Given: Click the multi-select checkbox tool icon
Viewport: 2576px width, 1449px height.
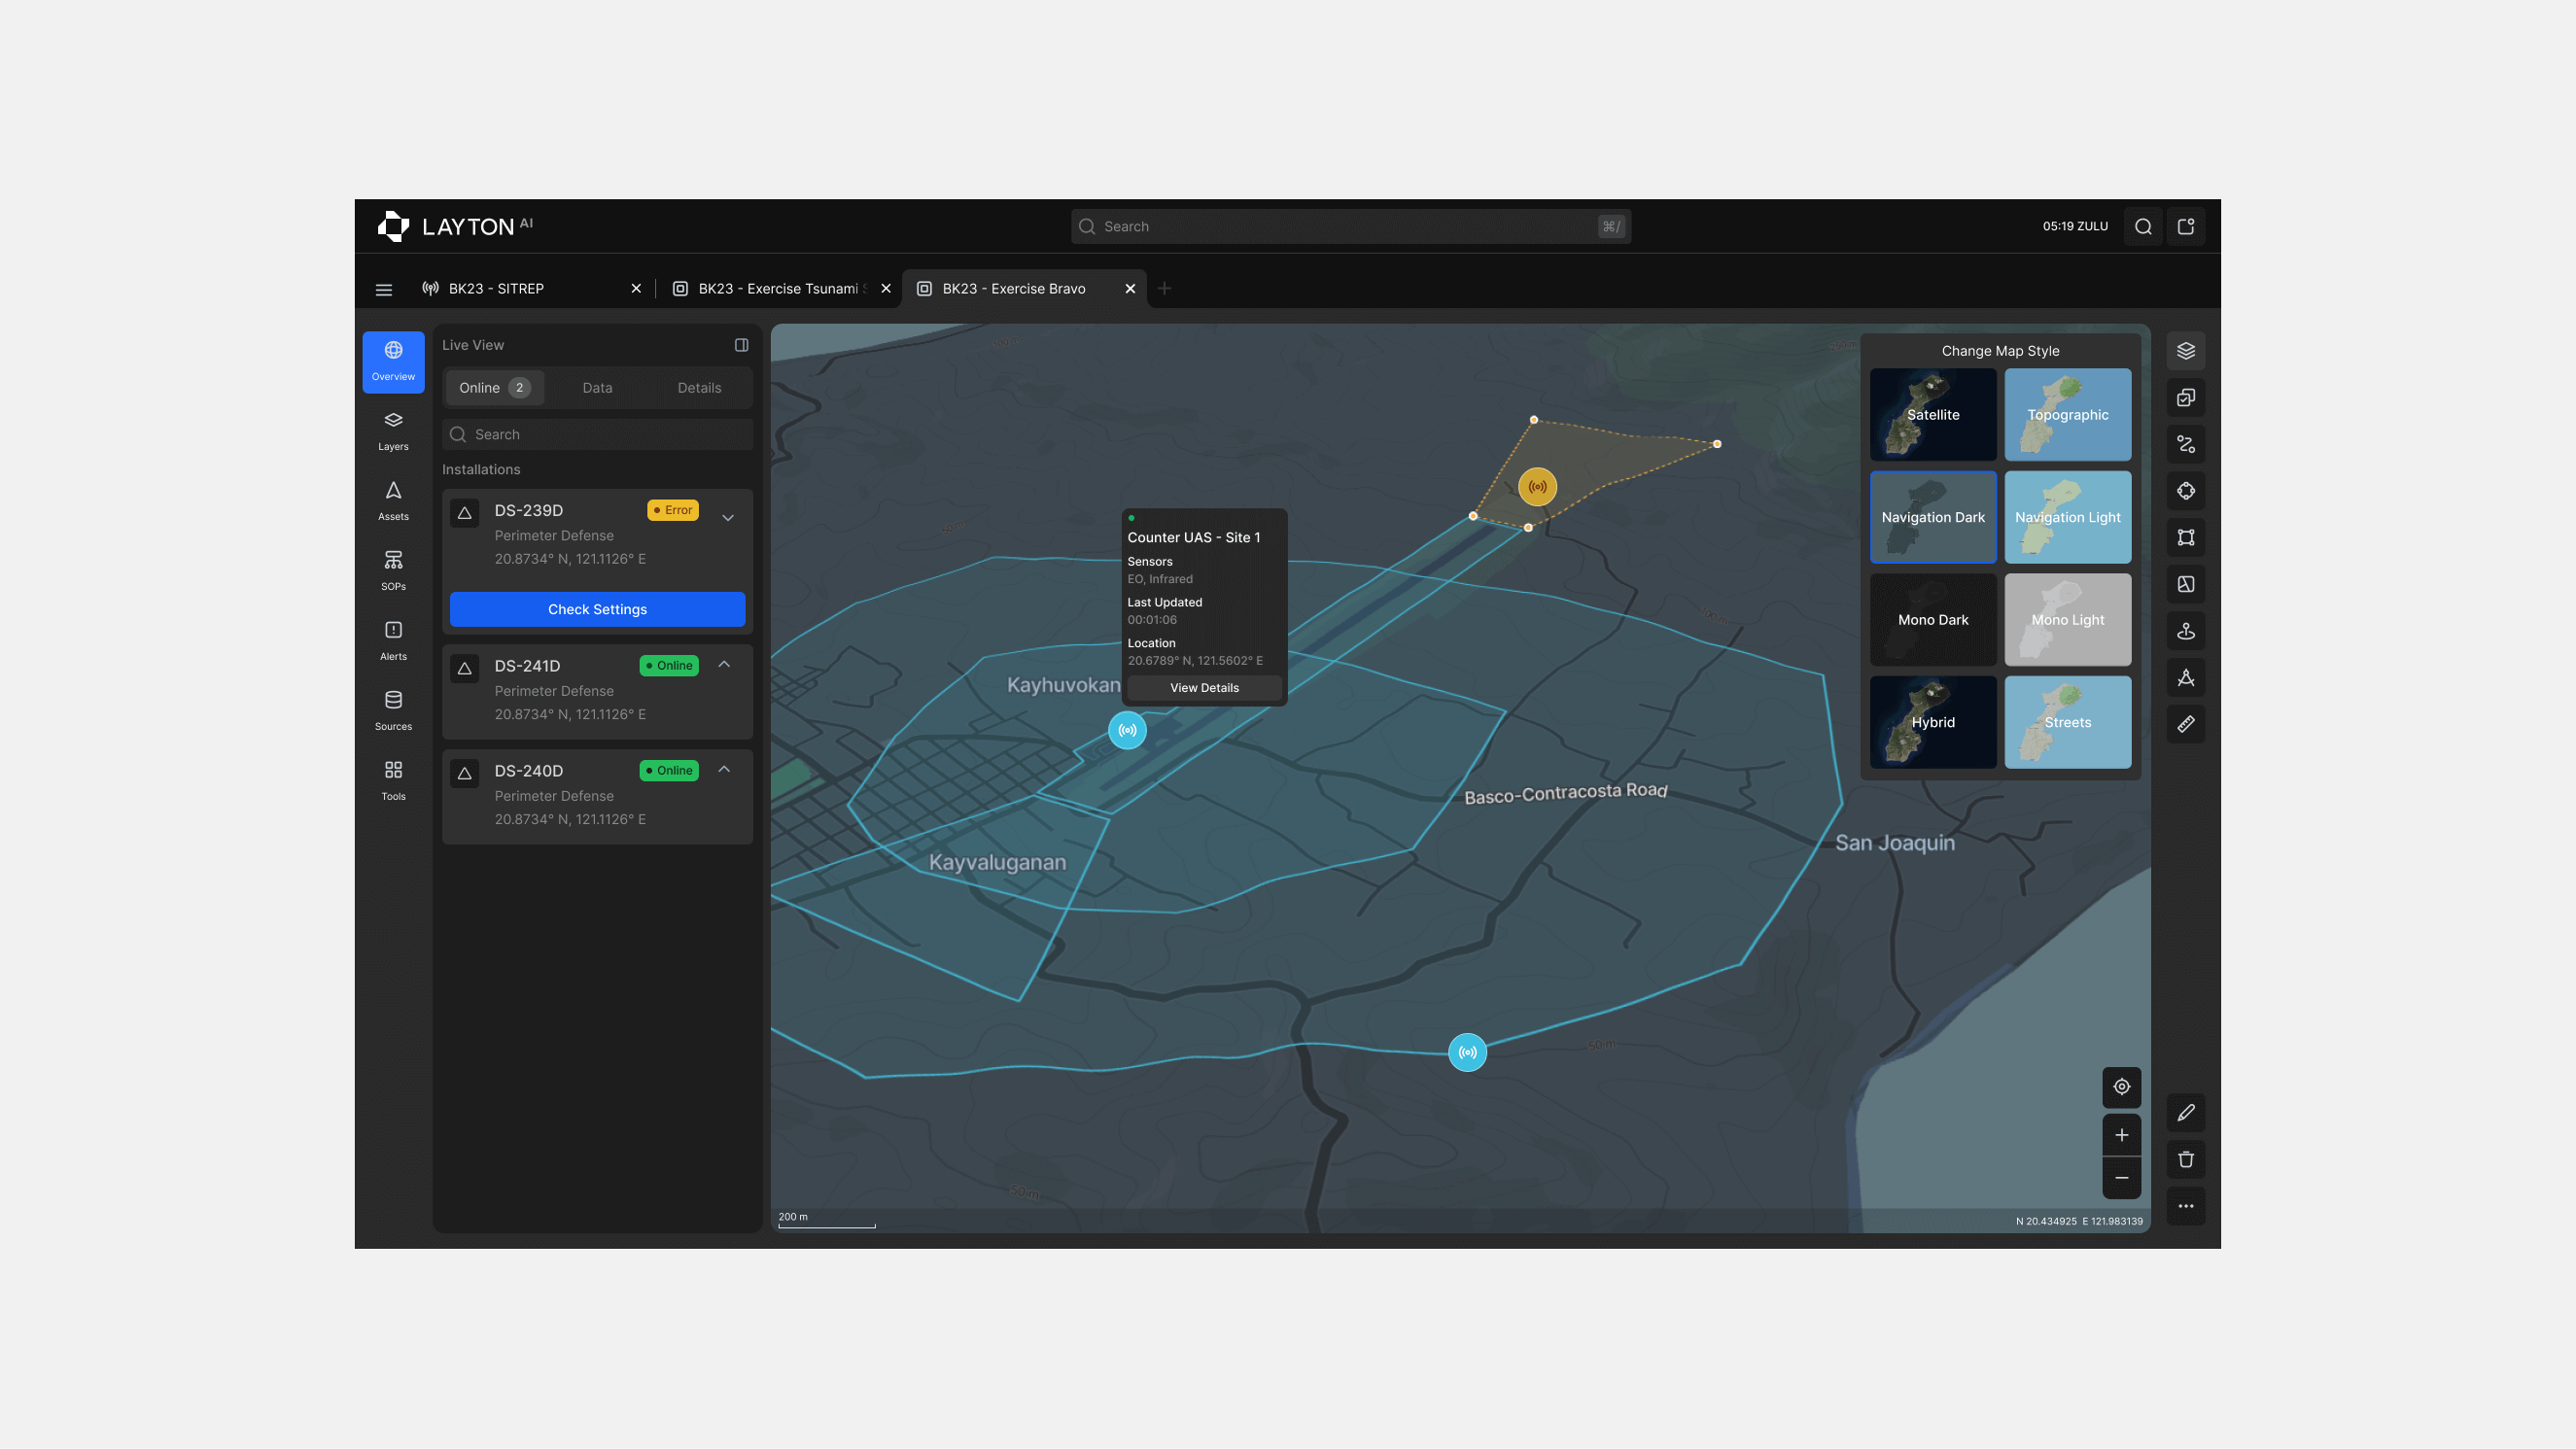Looking at the screenshot, I should coord(2186,398).
